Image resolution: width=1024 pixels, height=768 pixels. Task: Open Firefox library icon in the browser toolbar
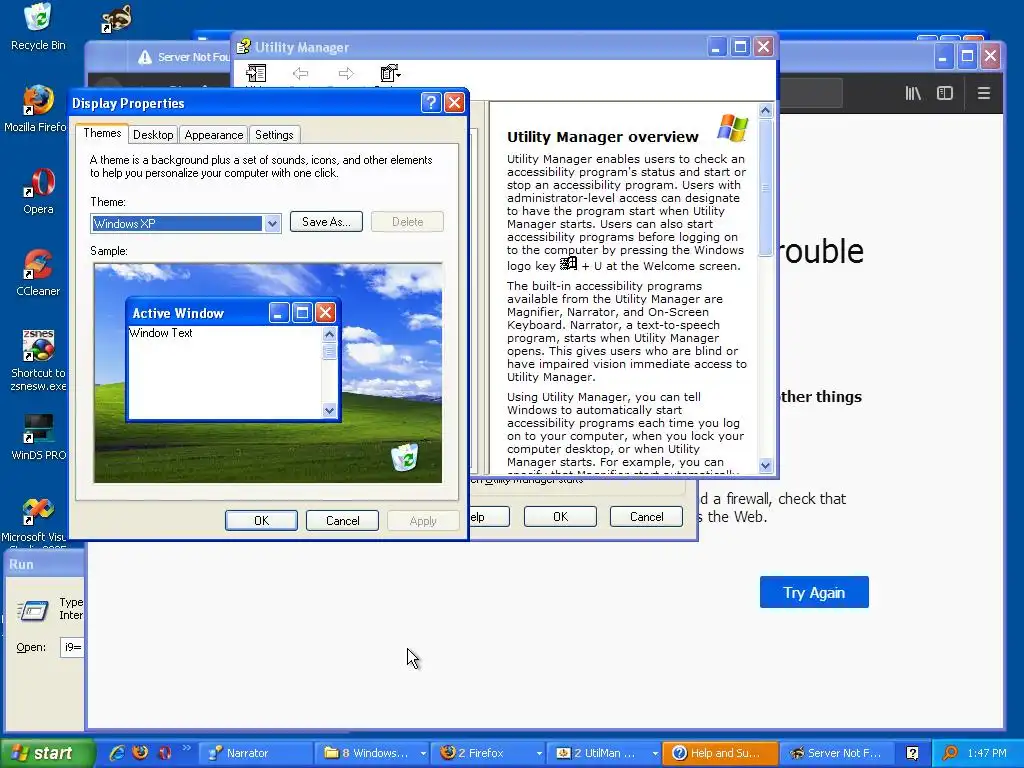[913, 93]
